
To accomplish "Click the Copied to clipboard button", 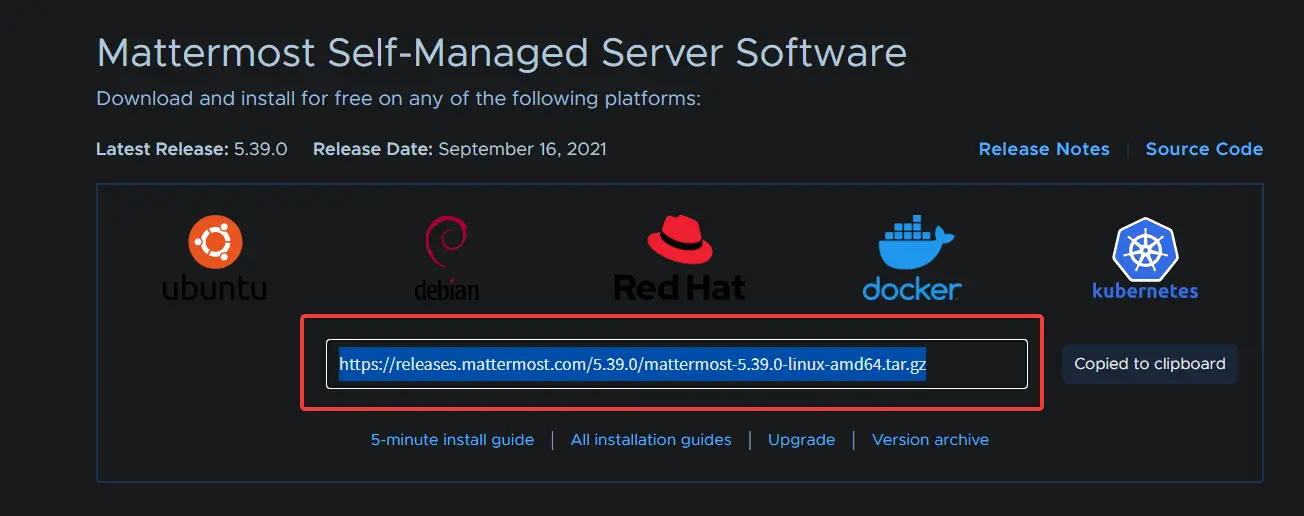I will 1150,364.
